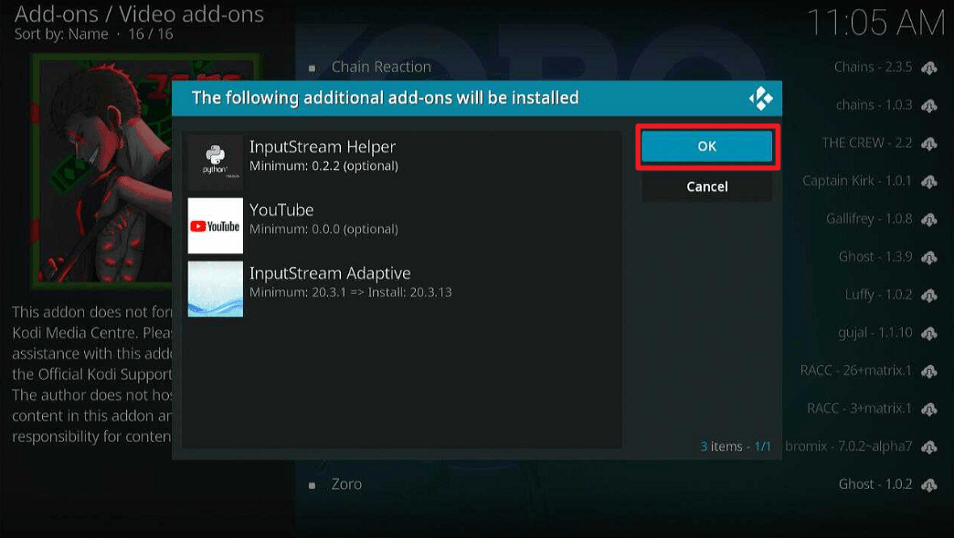Click the 'Luffy - 1.0.2' label
Image resolution: width=954 pixels, height=538 pixels.
tap(879, 295)
